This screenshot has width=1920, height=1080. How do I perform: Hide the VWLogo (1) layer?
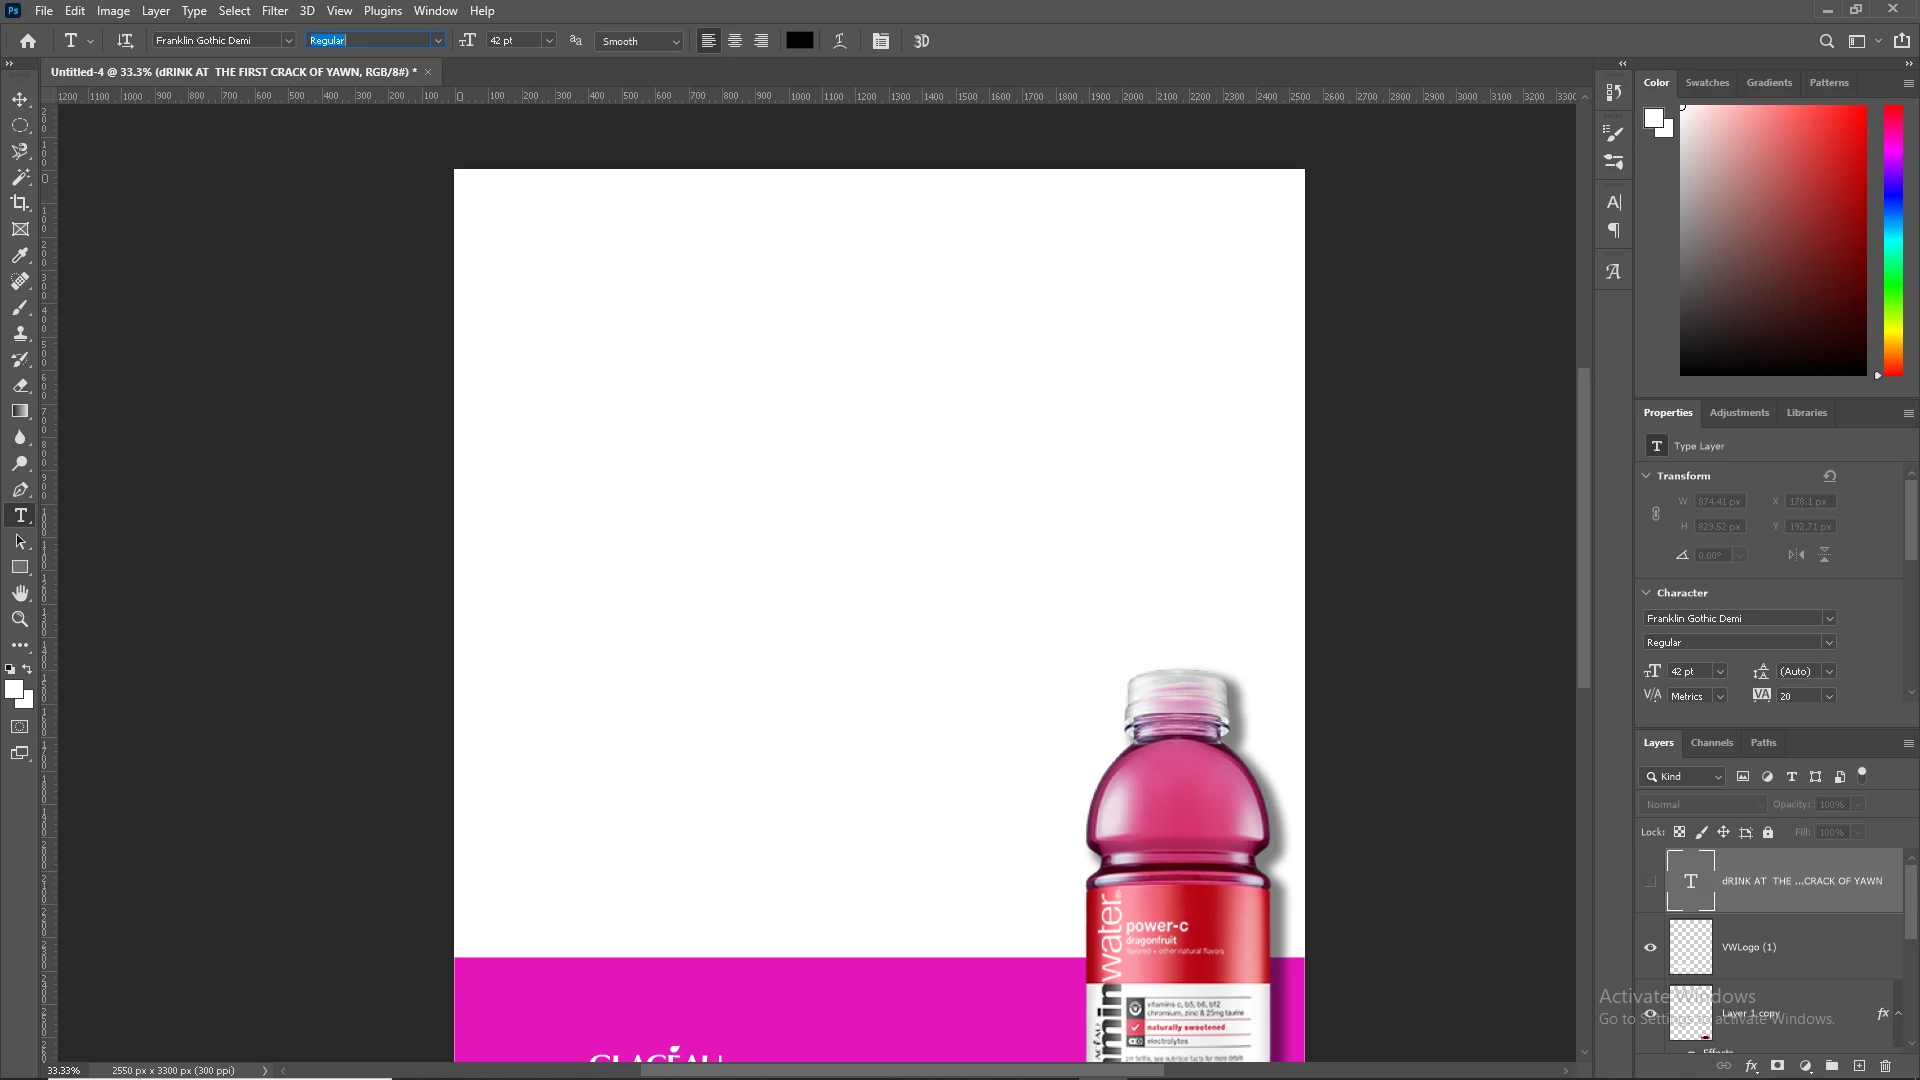1650,948
